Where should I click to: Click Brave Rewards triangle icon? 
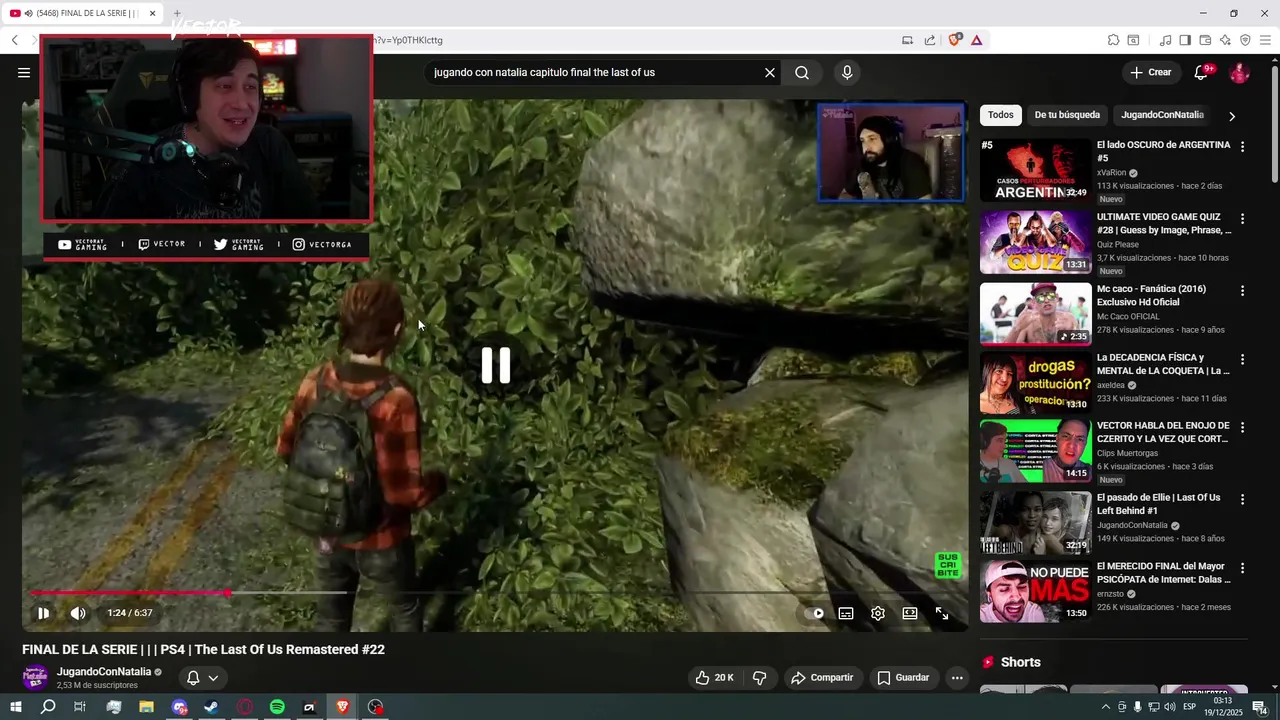pyautogui.click(x=977, y=40)
